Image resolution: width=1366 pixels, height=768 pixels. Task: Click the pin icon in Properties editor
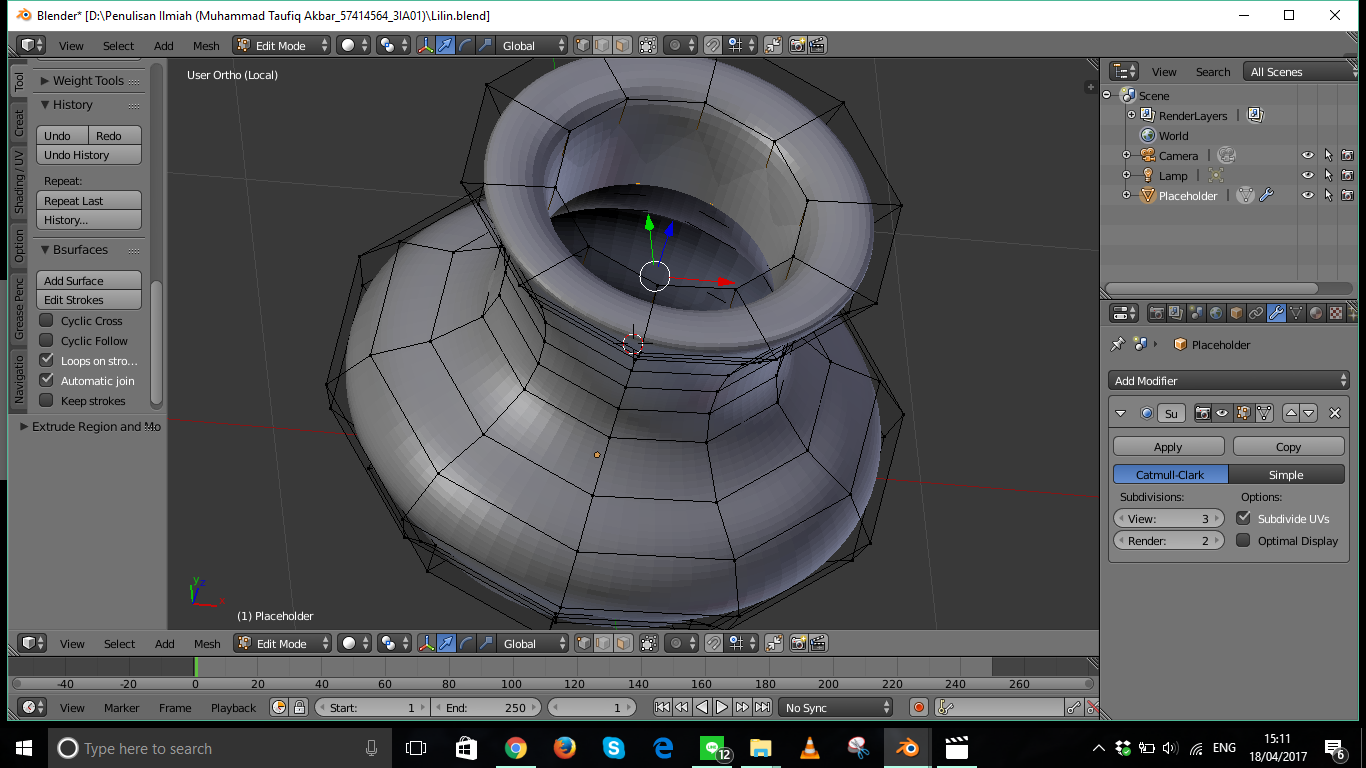[1118, 344]
